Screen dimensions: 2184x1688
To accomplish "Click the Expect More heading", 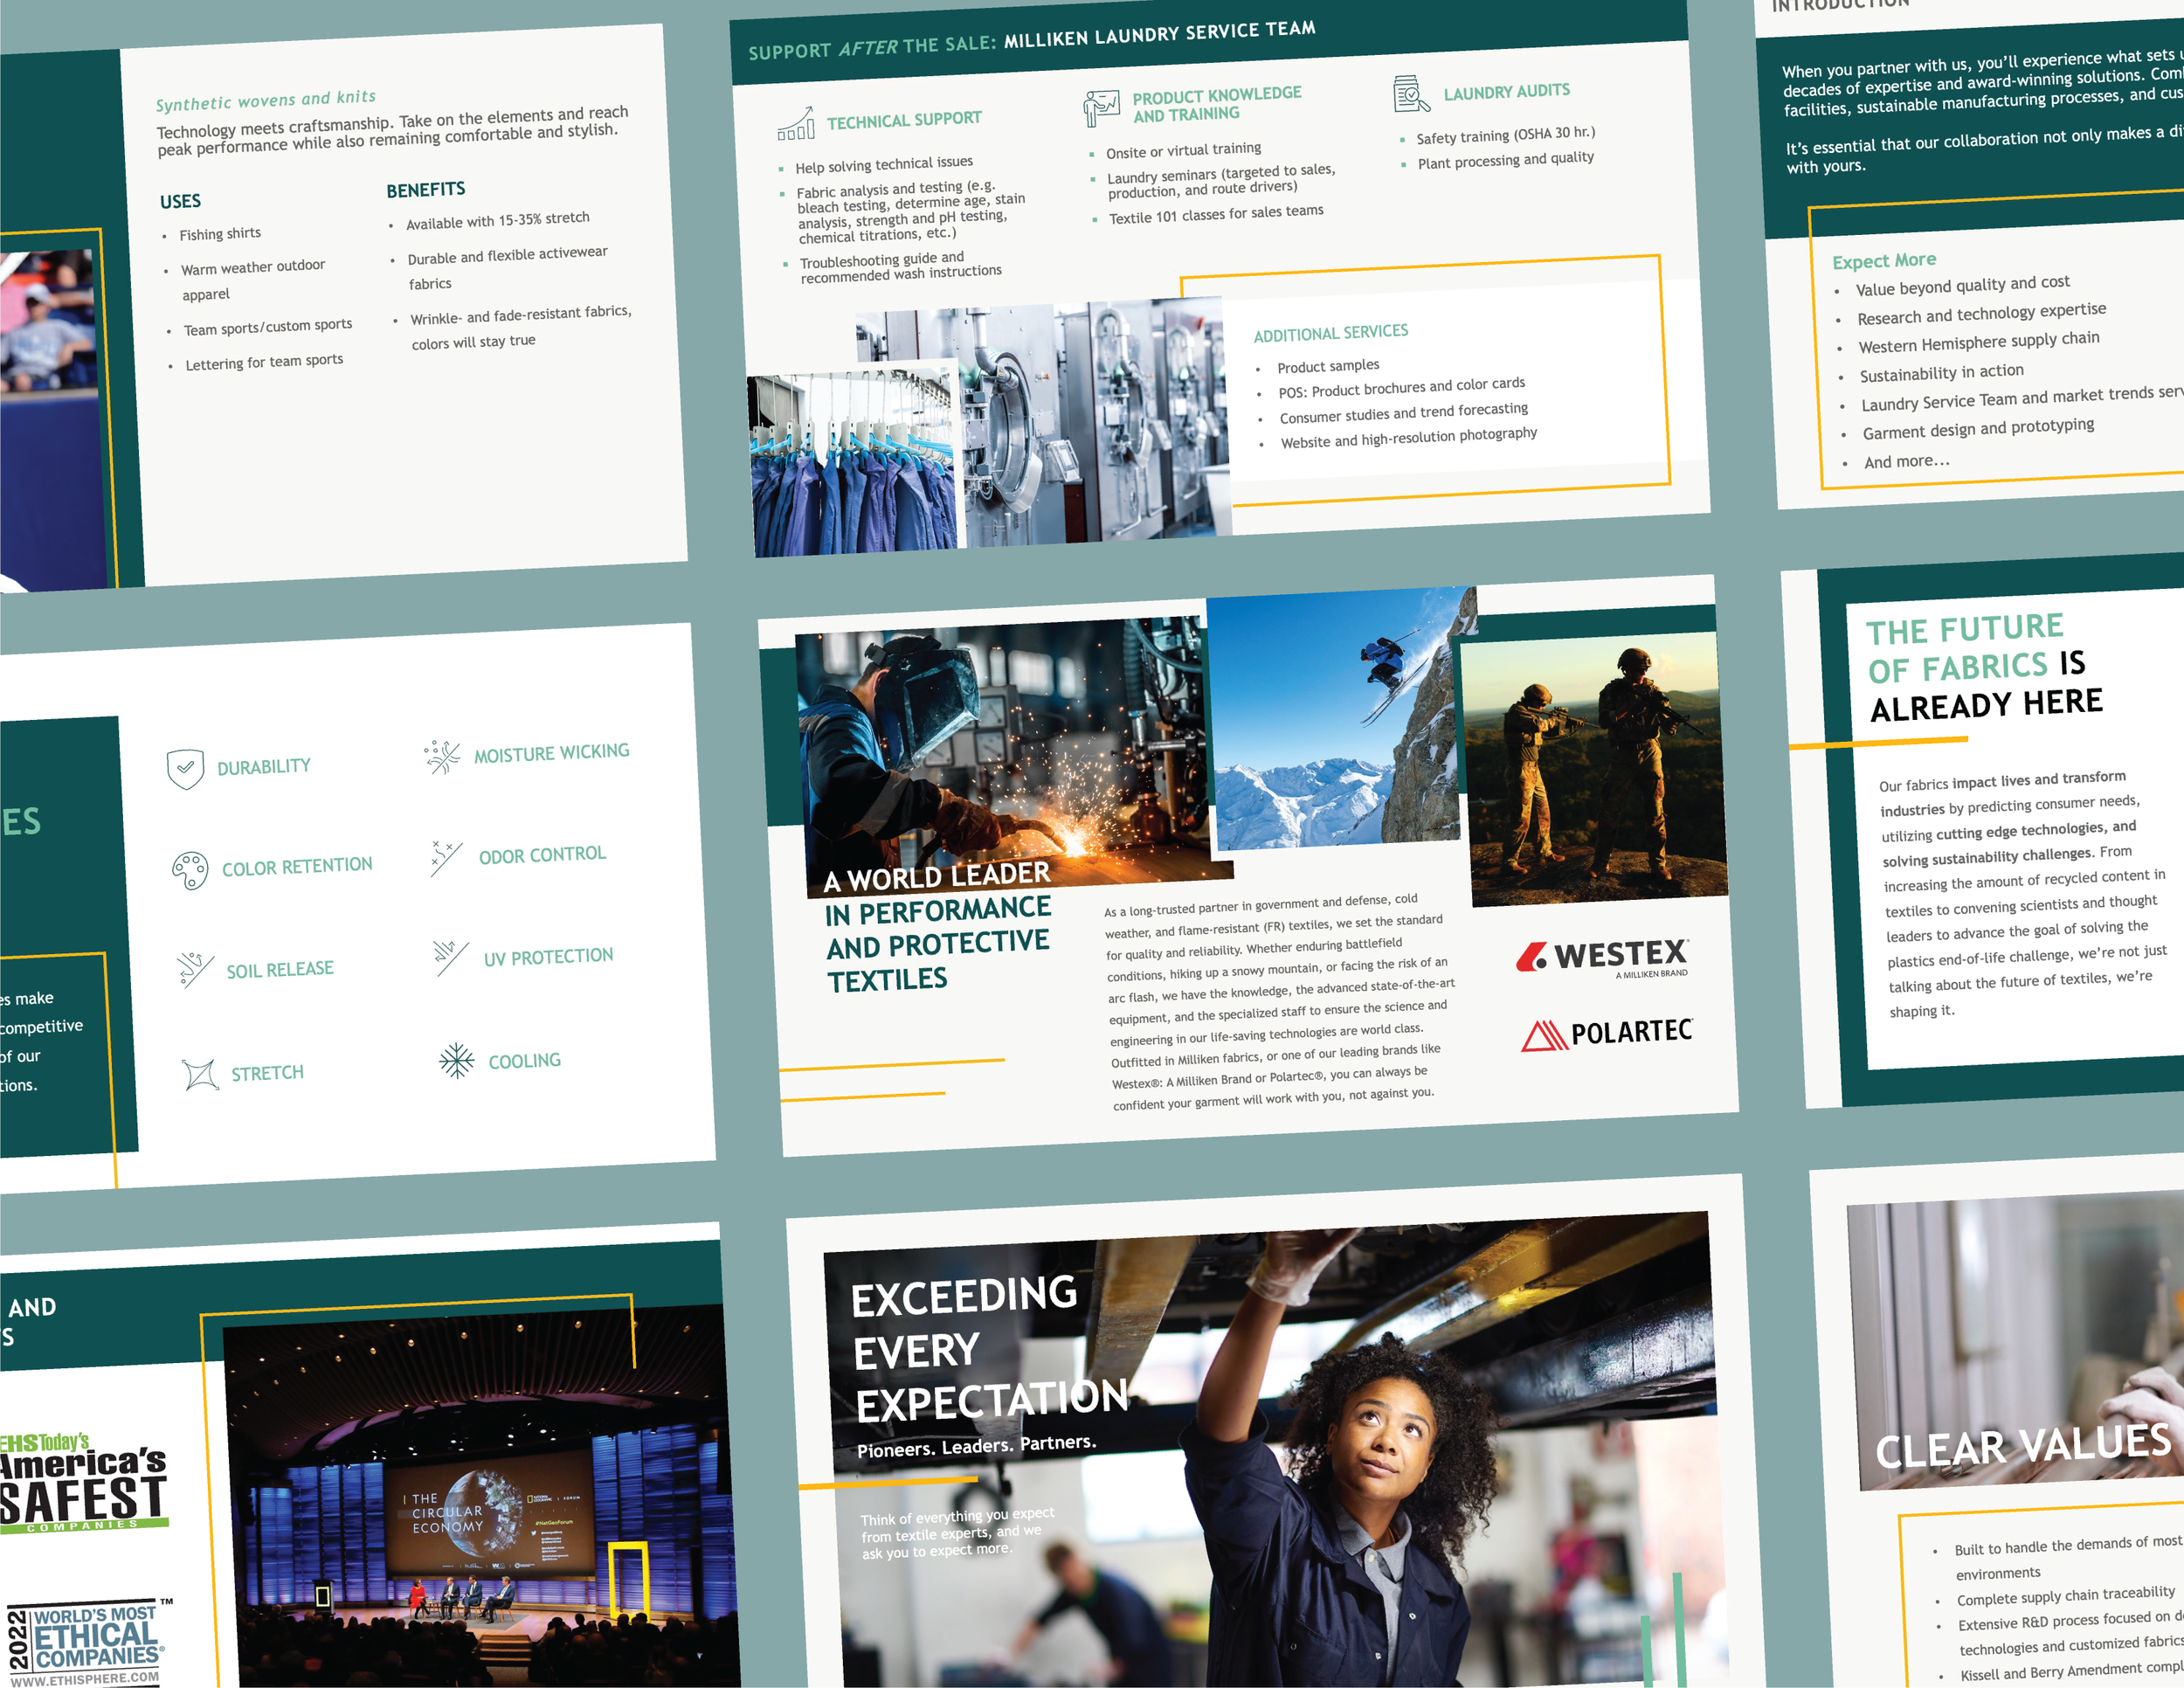I will [x=1884, y=261].
